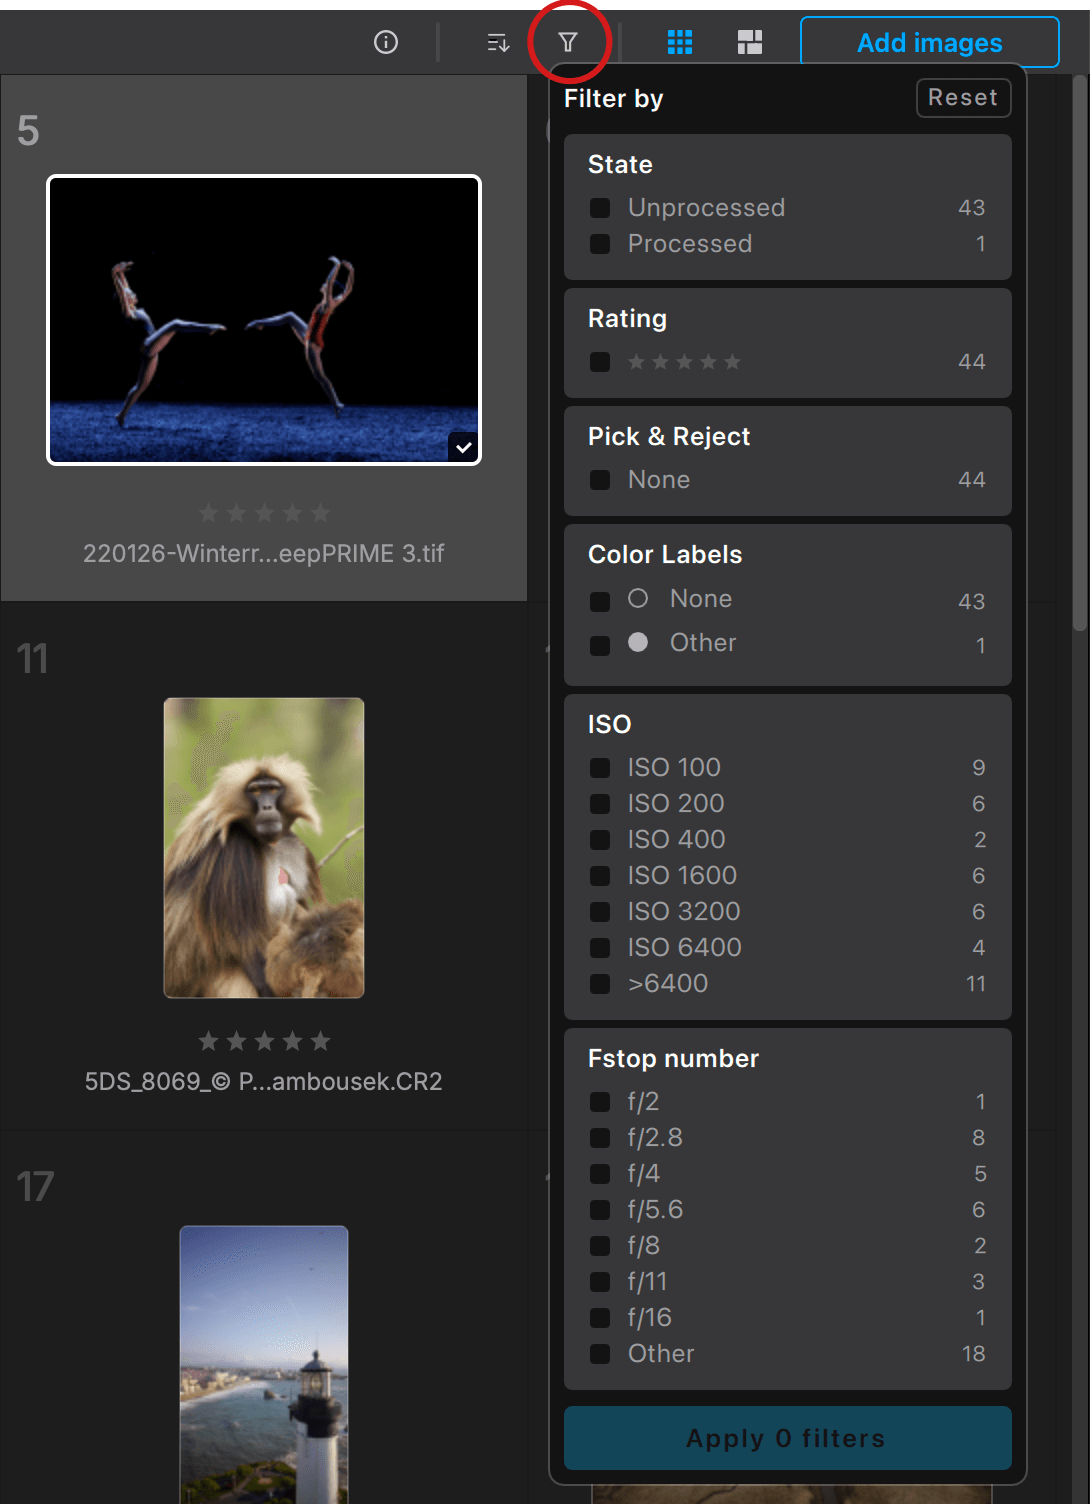Check f/16 aperture filter
The height and width of the screenshot is (1504, 1090).
[x=600, y=1318]
